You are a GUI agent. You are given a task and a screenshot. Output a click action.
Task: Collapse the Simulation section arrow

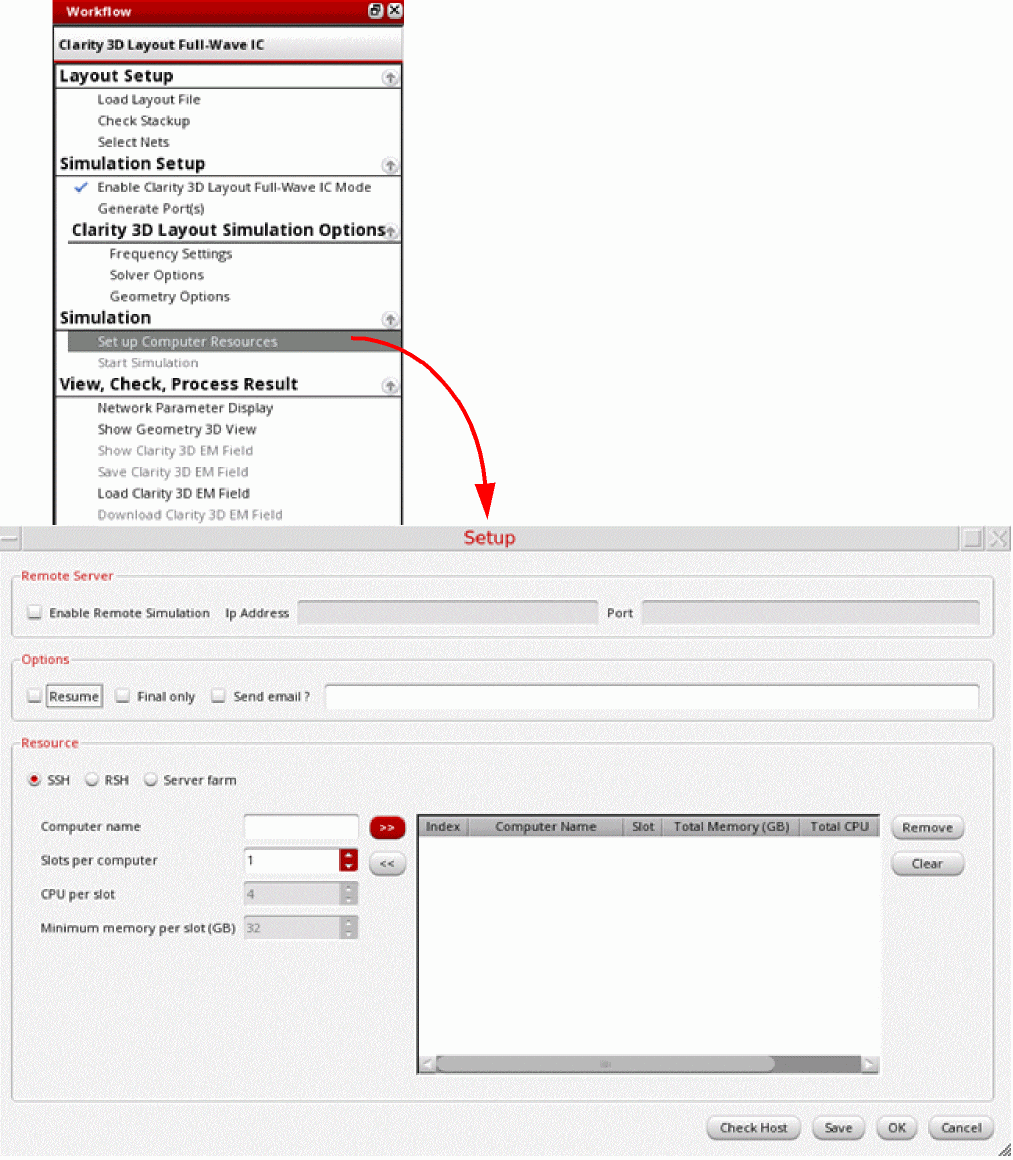(x=390, y=320)
